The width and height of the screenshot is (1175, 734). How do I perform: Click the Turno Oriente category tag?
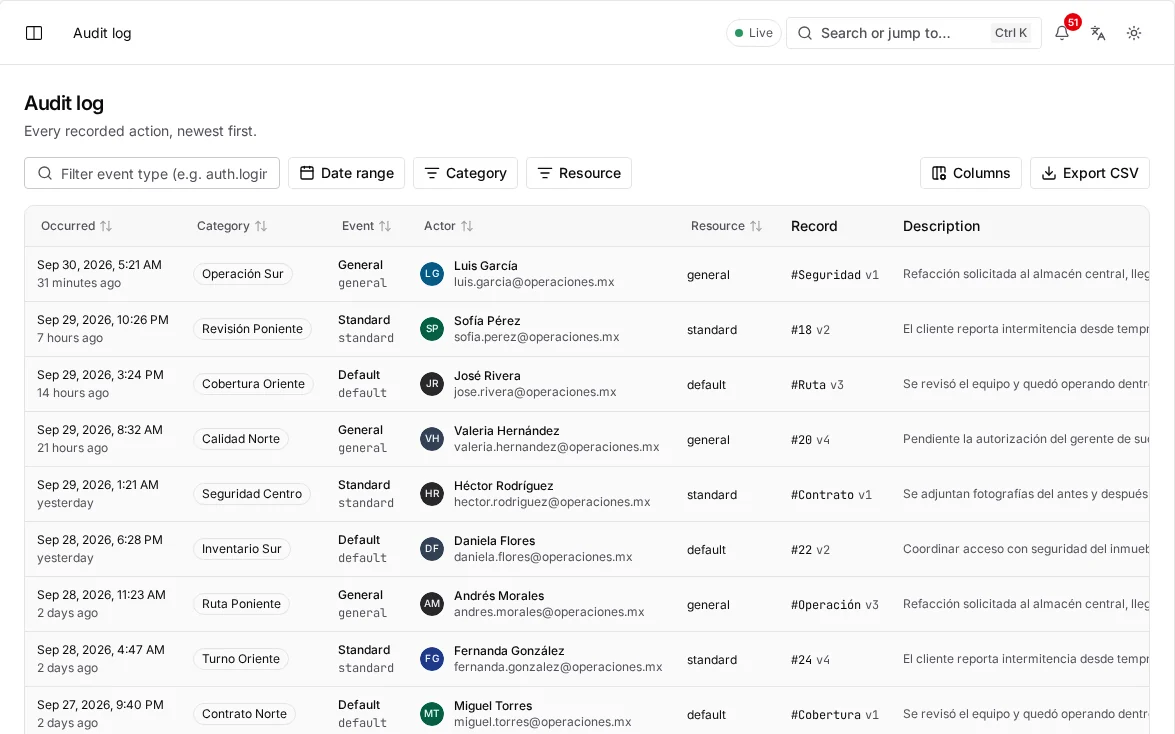click(x=241, y=659)
